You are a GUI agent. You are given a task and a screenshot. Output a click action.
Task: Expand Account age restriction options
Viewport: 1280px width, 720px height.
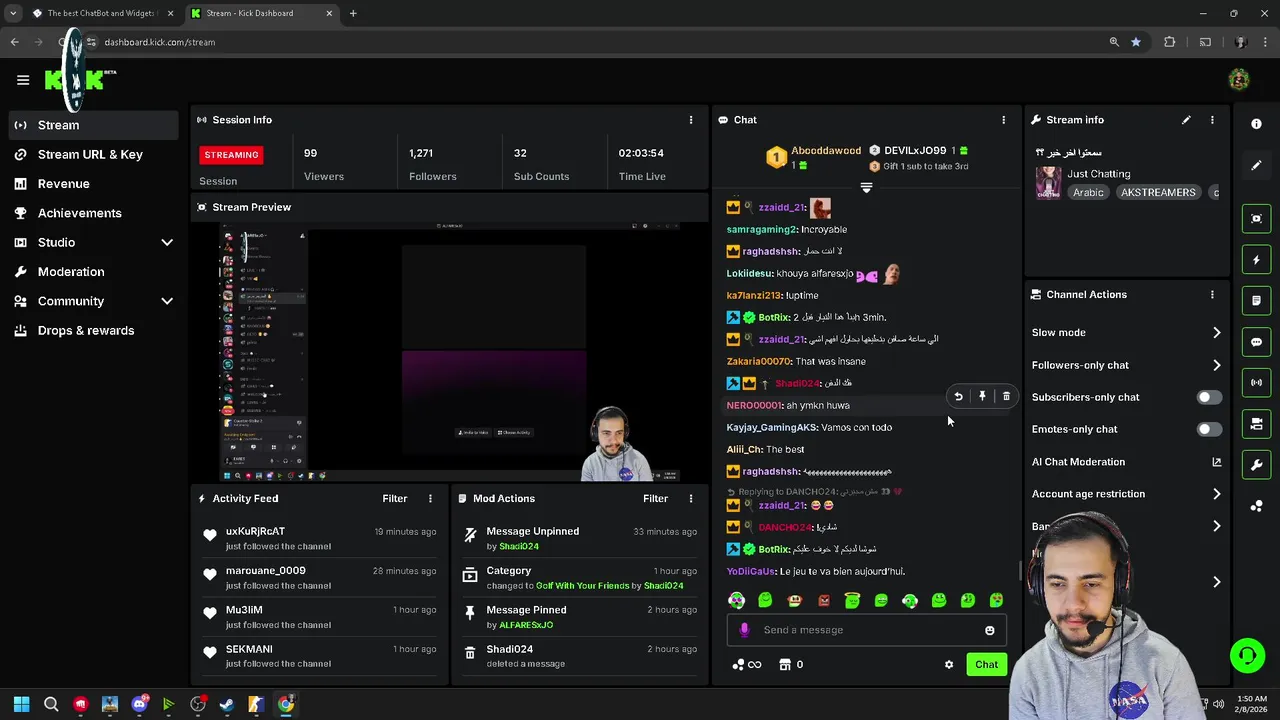pos(1216,494)
